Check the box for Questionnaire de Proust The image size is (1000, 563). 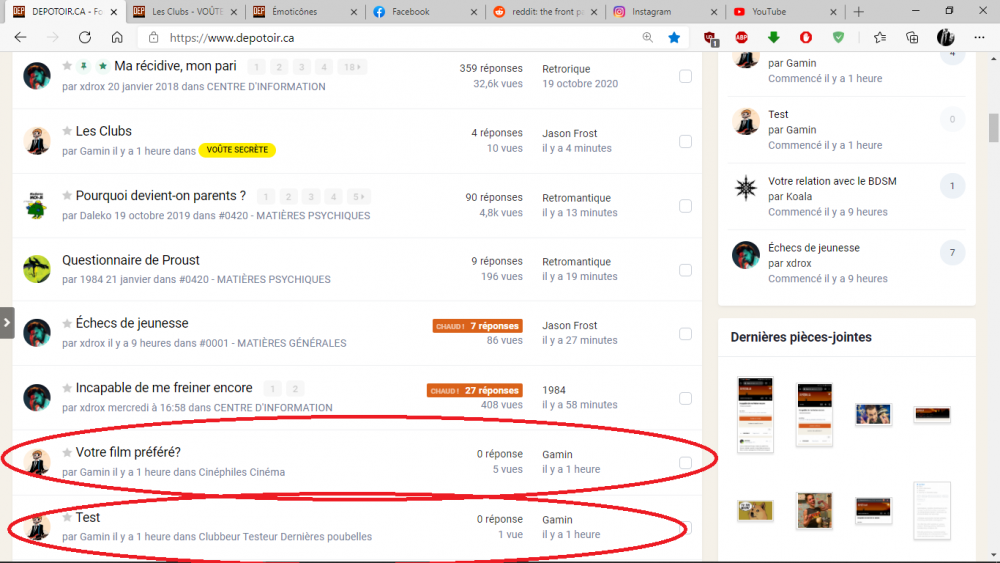click(x=685, y=270)
